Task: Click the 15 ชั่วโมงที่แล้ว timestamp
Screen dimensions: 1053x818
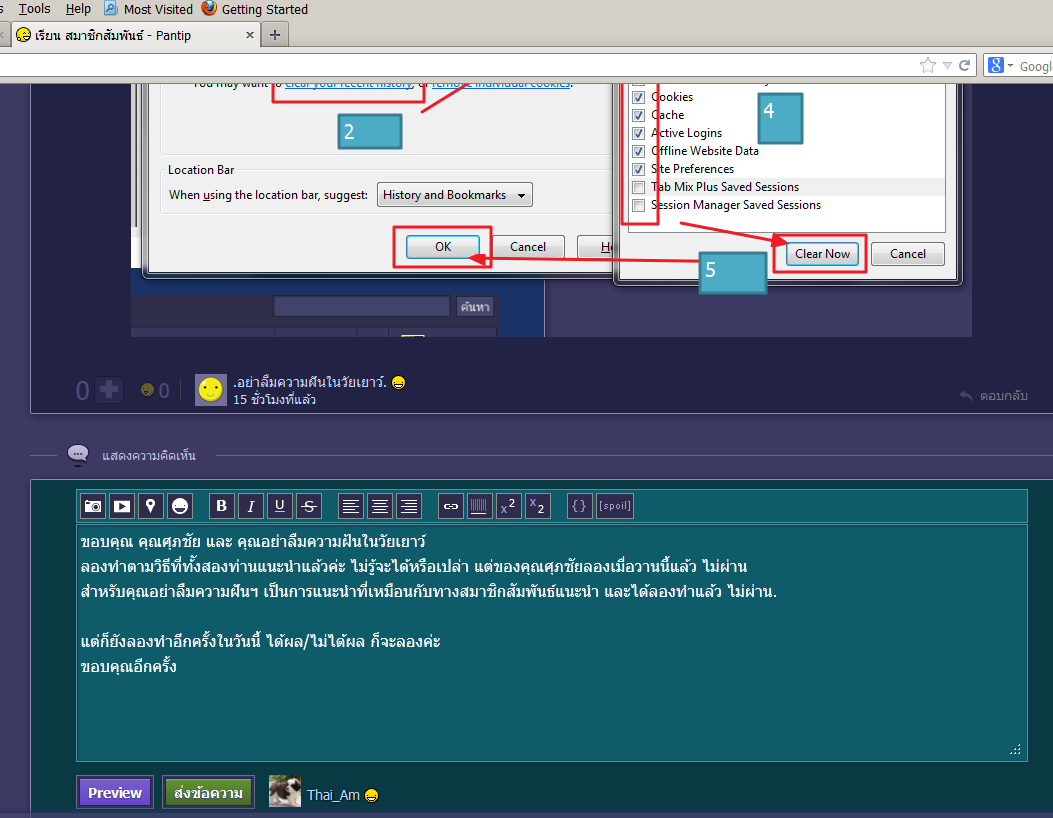Action: (x=275, y=400)
